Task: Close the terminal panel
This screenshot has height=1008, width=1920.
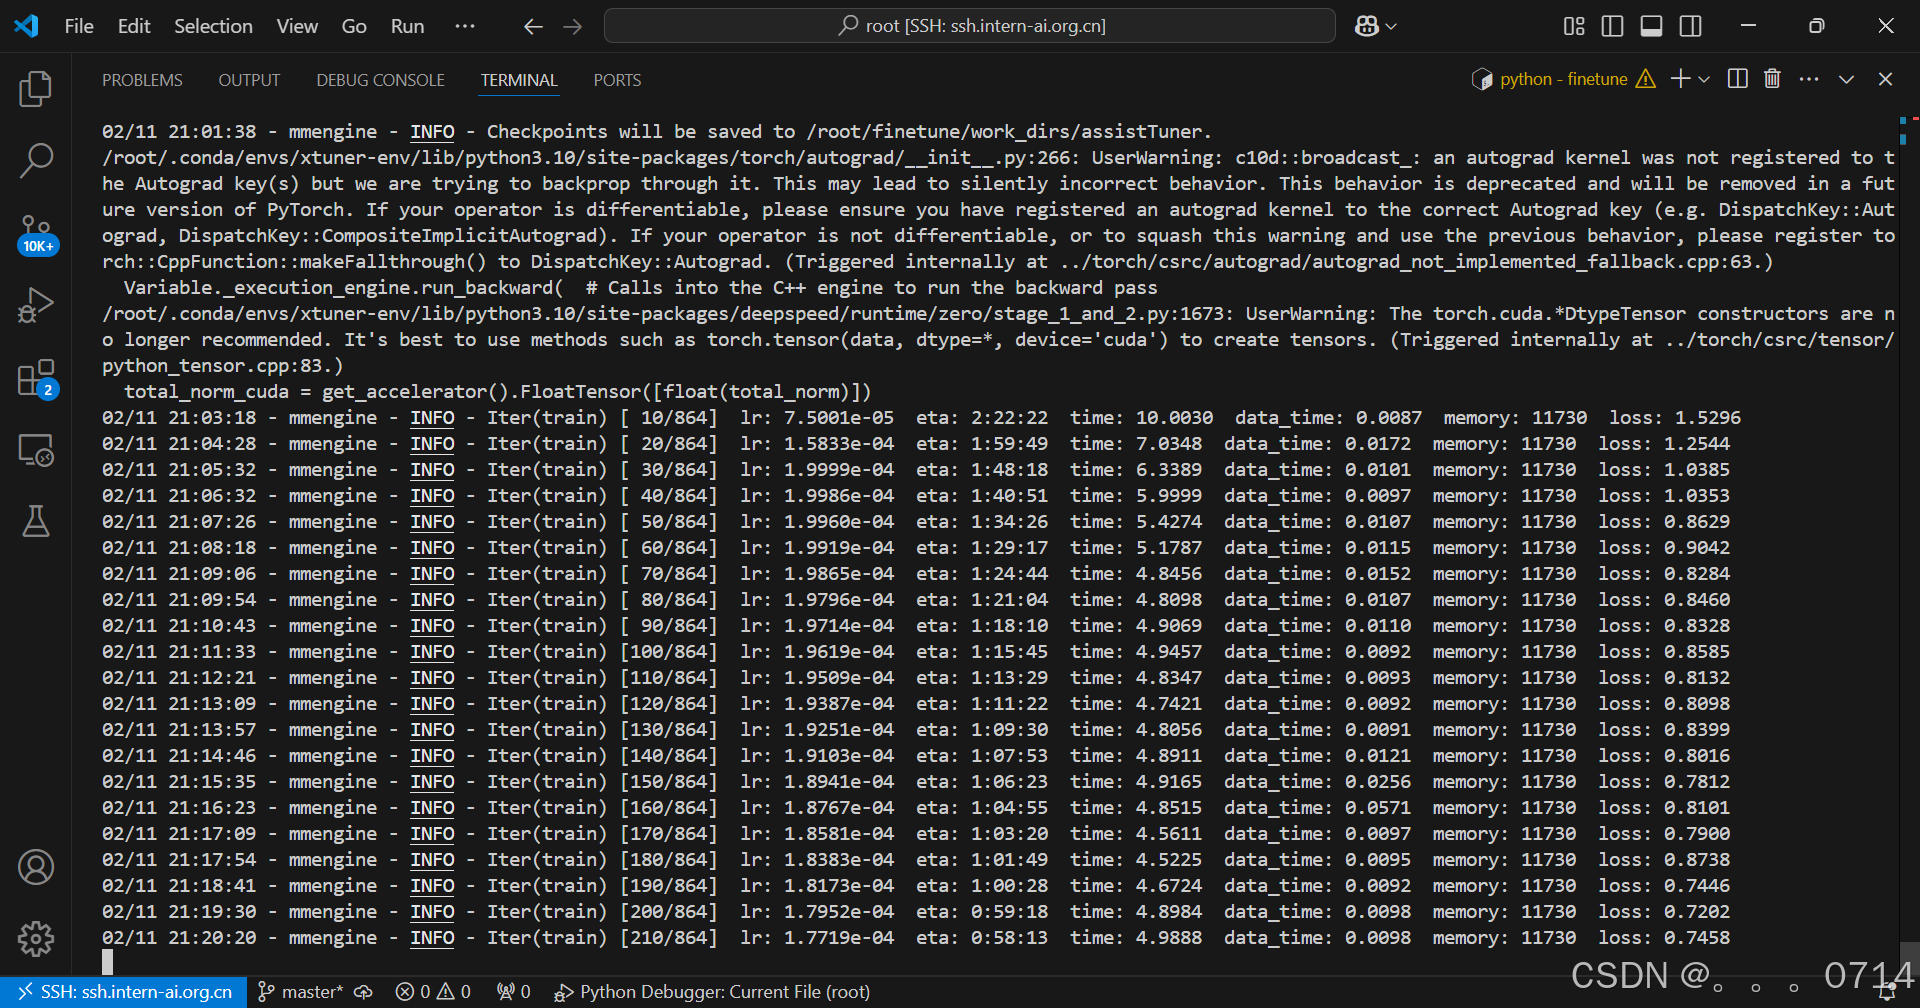Action: (x=1885, y=79)
